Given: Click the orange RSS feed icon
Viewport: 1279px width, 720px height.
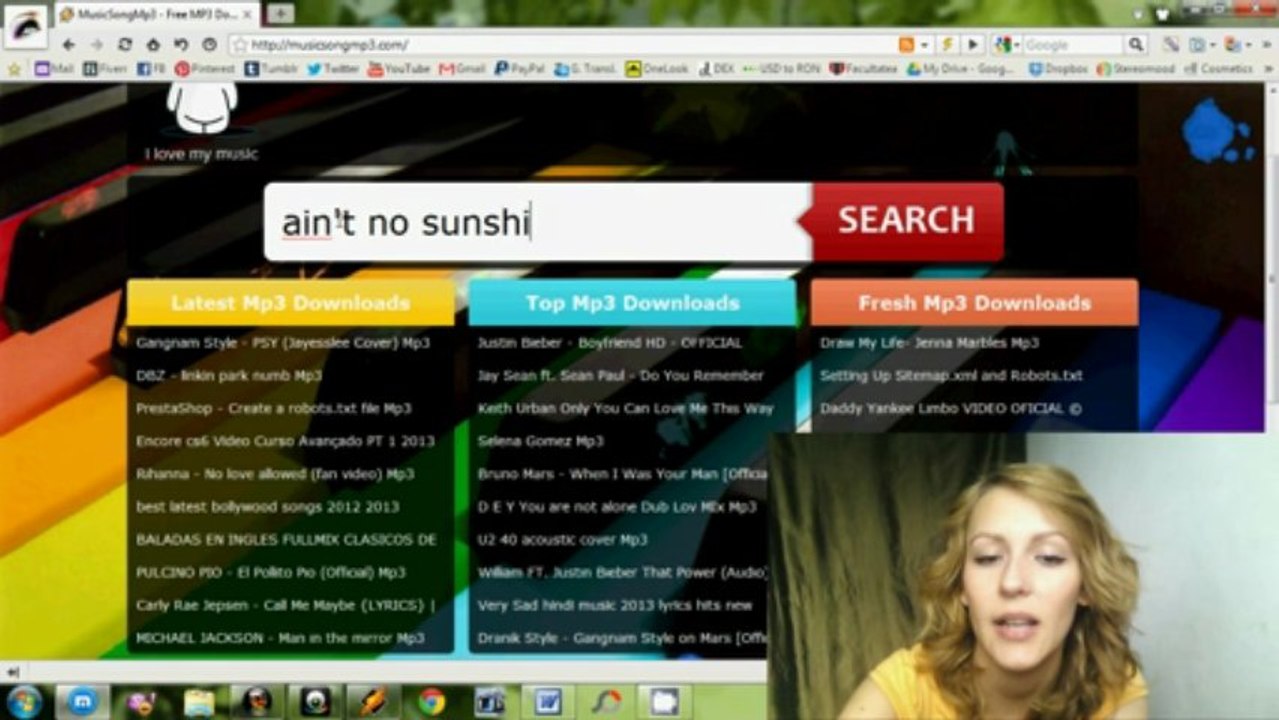Looking at the screenshot, I should (x=906, y=45).
